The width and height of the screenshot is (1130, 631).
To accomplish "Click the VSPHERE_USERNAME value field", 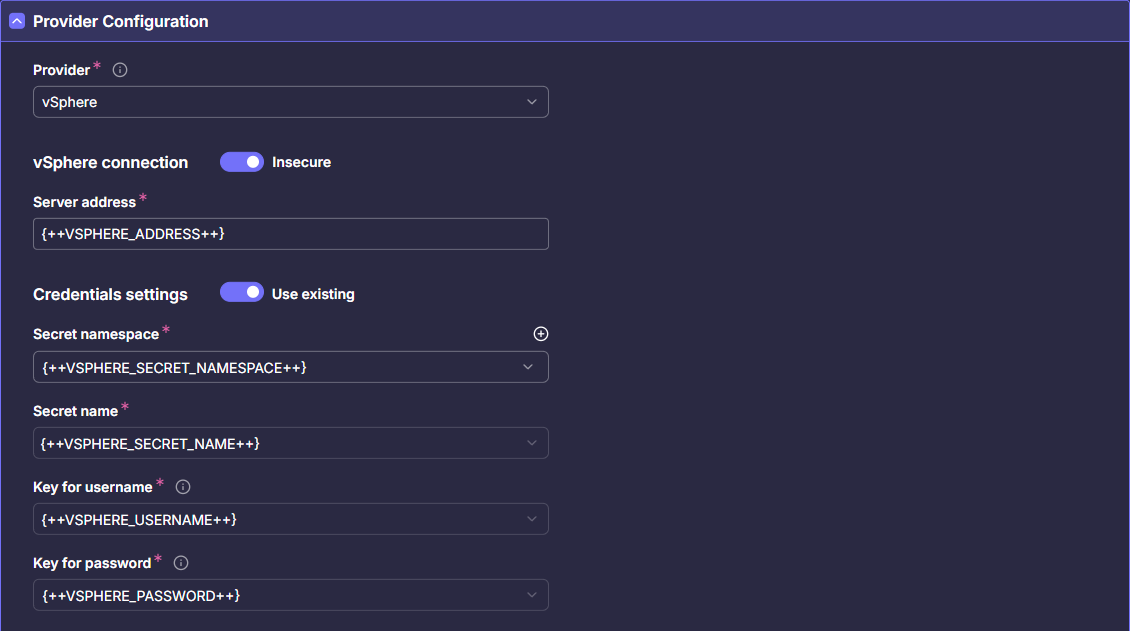I will click(x=290, y=519).
